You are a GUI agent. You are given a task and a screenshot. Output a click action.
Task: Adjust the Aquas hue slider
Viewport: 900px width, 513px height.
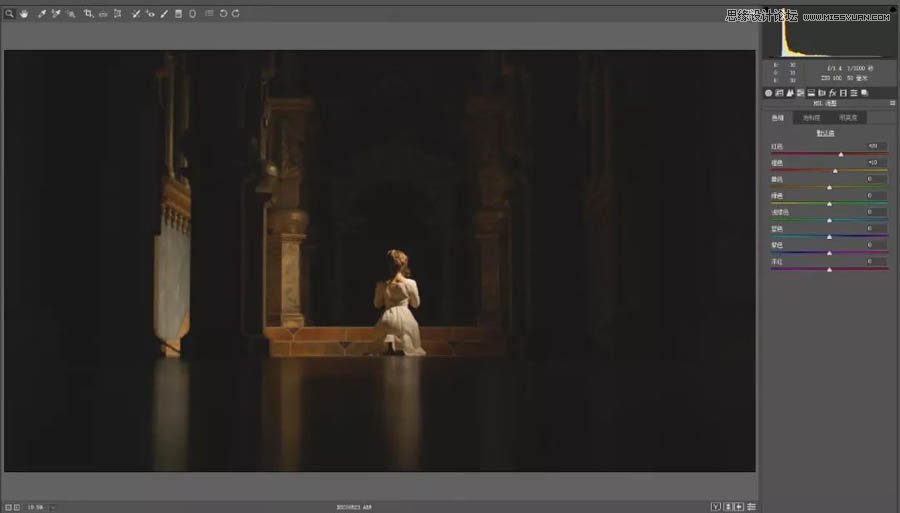829,220
